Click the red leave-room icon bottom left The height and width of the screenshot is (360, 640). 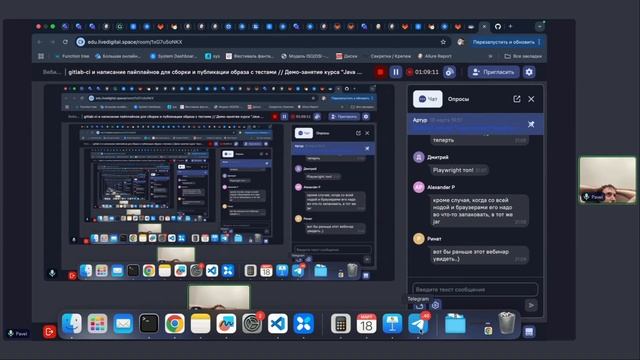[49, 332]
